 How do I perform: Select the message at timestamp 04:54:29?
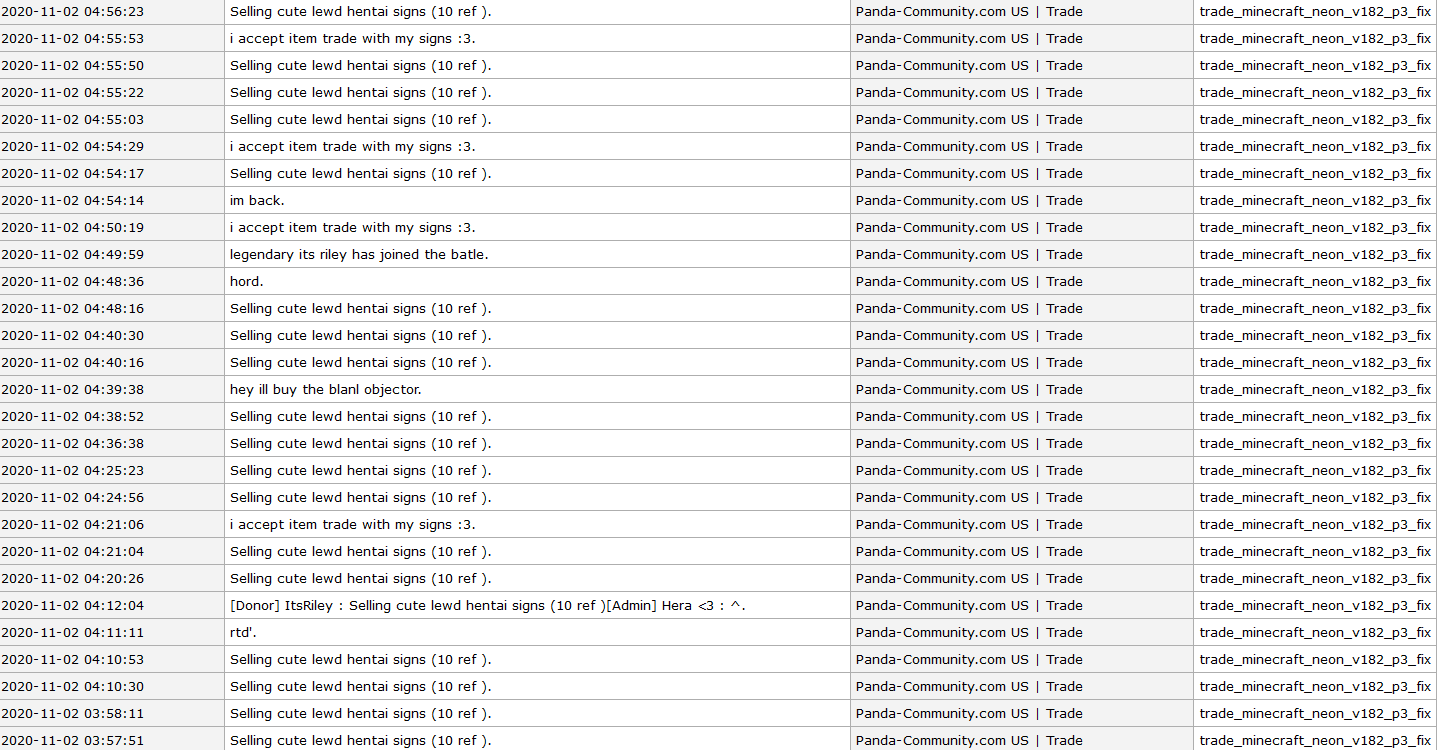tap(352, 146)
